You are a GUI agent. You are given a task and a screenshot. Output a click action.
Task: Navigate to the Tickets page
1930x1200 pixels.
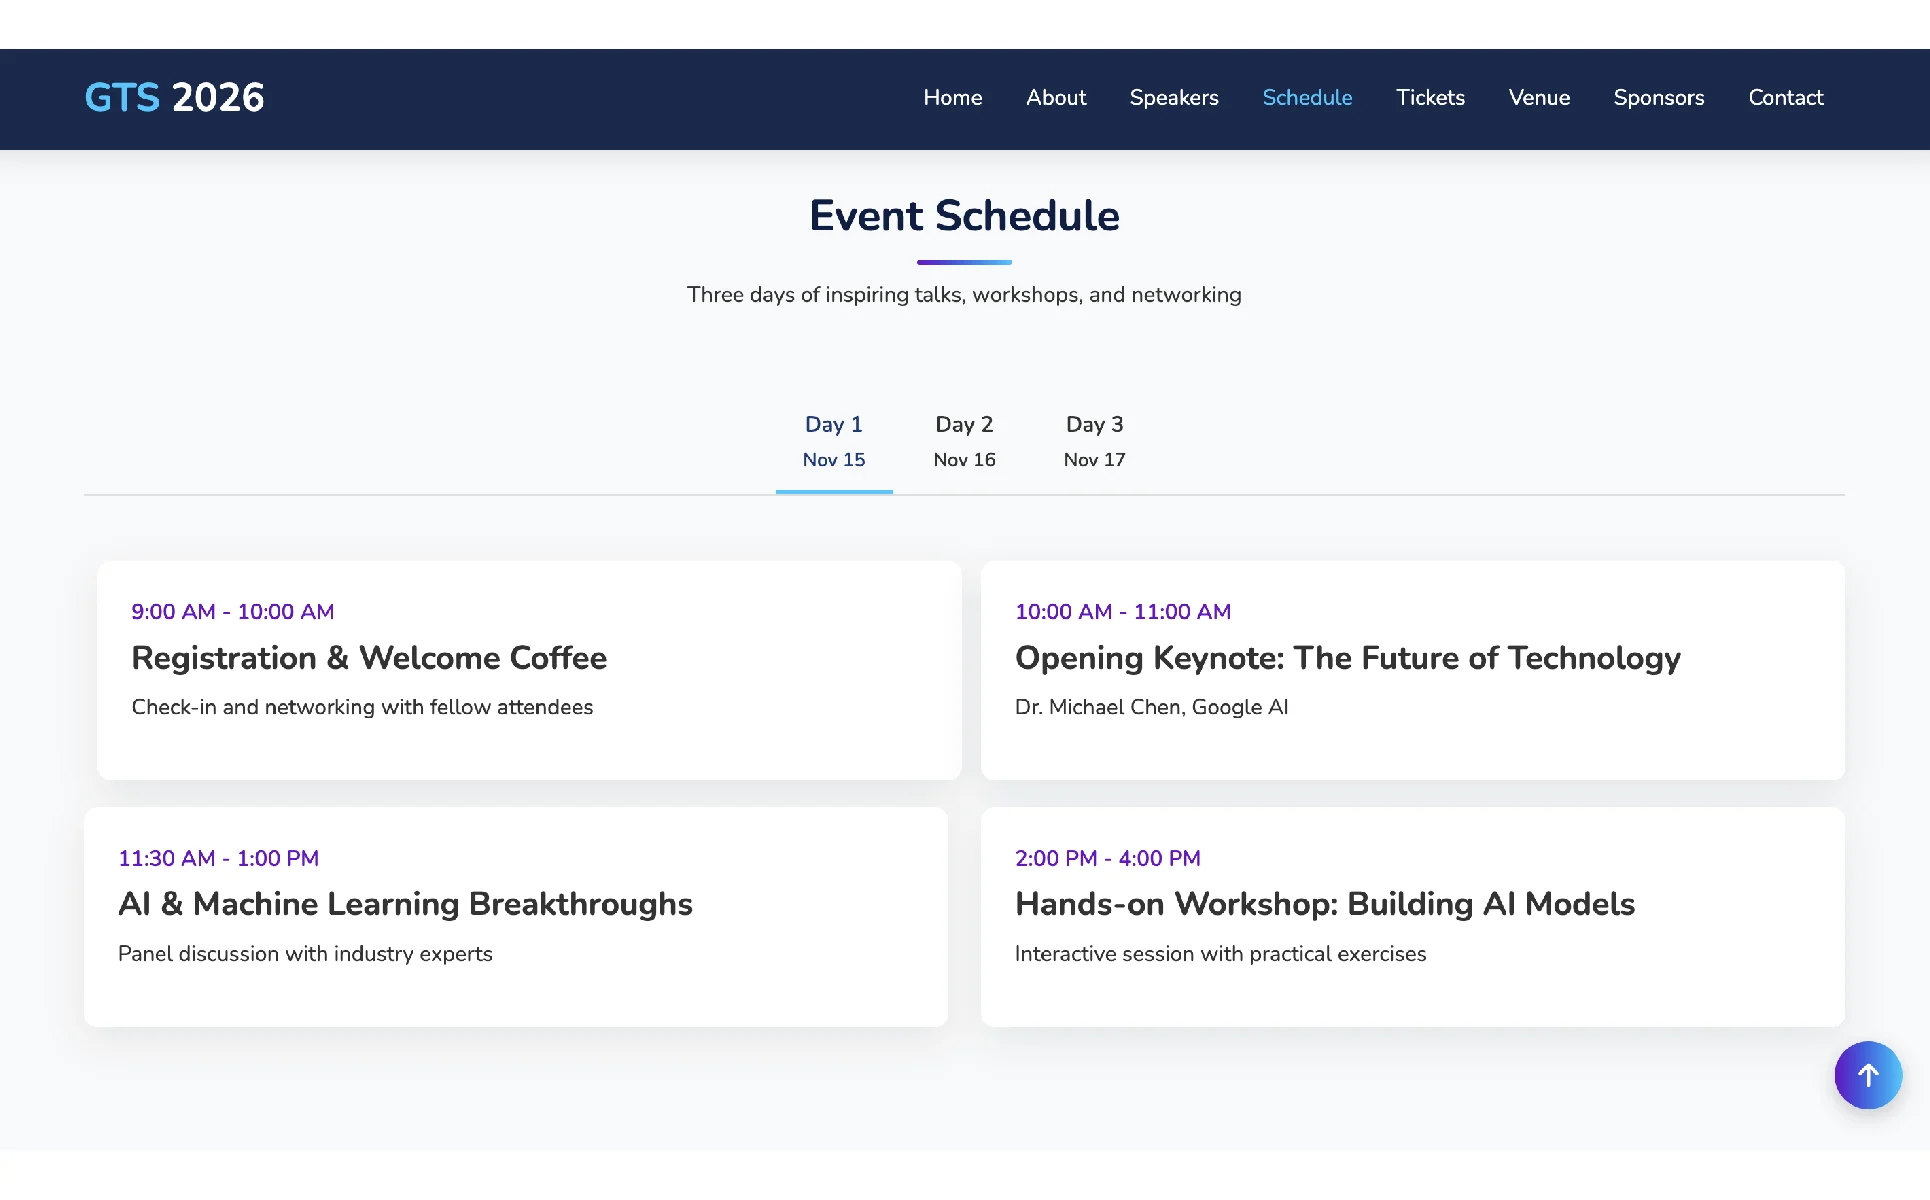1429,98
